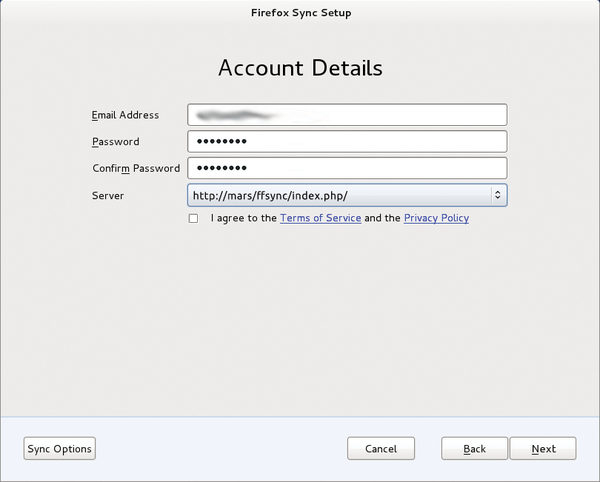600x482 pixels.
Task: Open the Privacy Policy link
Action: (437, 218)
